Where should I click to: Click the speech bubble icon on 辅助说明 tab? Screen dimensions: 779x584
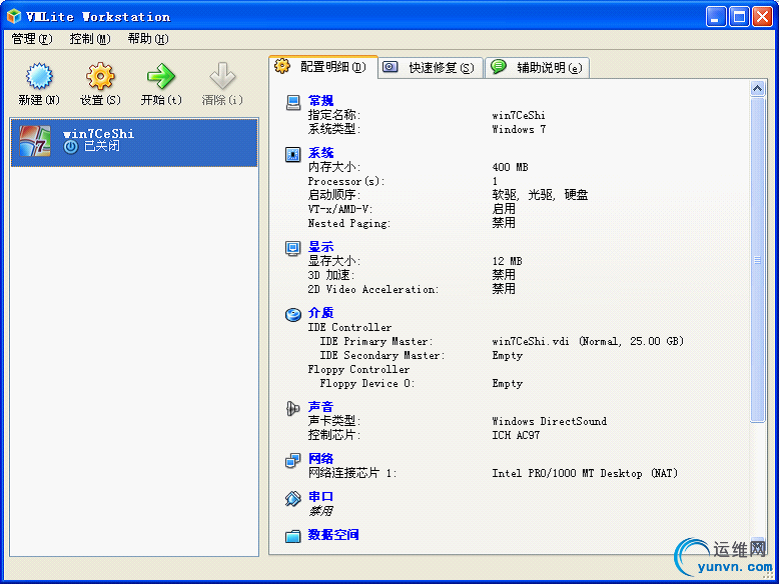(x=498, y=66)
